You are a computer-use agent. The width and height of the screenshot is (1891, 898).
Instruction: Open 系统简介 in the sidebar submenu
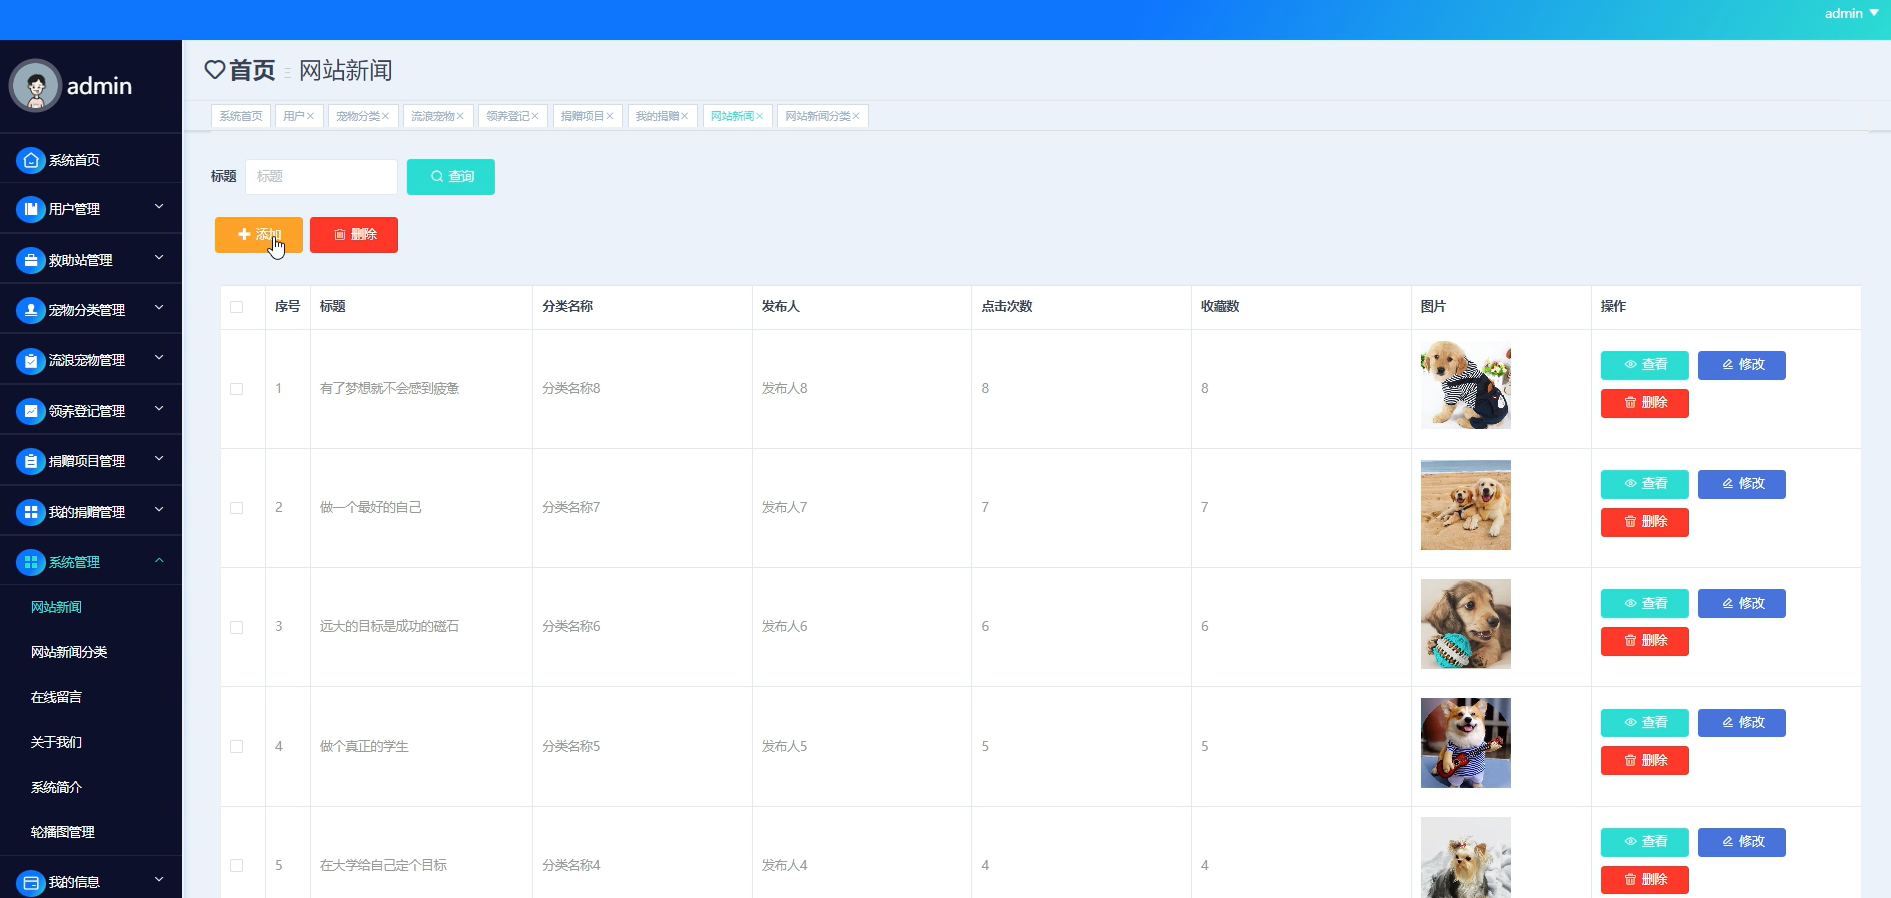[56, 787]
